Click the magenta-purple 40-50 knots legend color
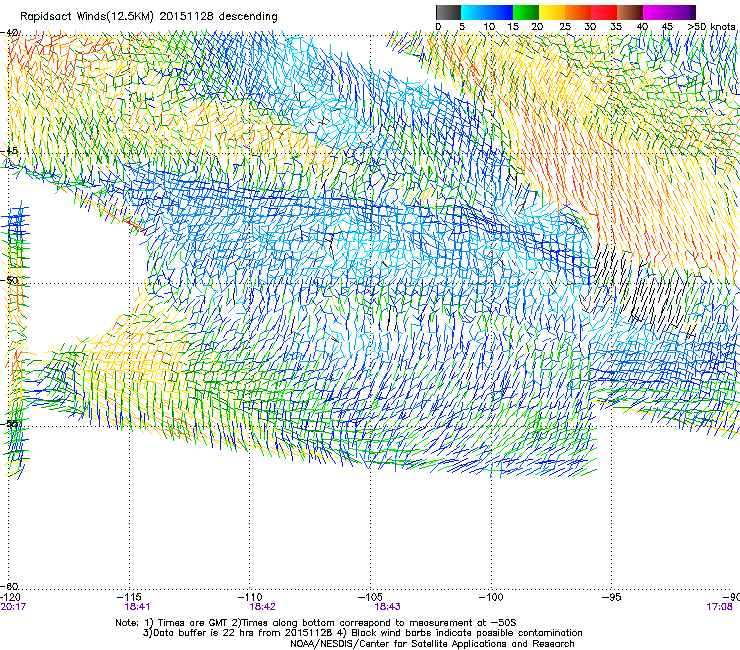 click(x=669, y=12)
